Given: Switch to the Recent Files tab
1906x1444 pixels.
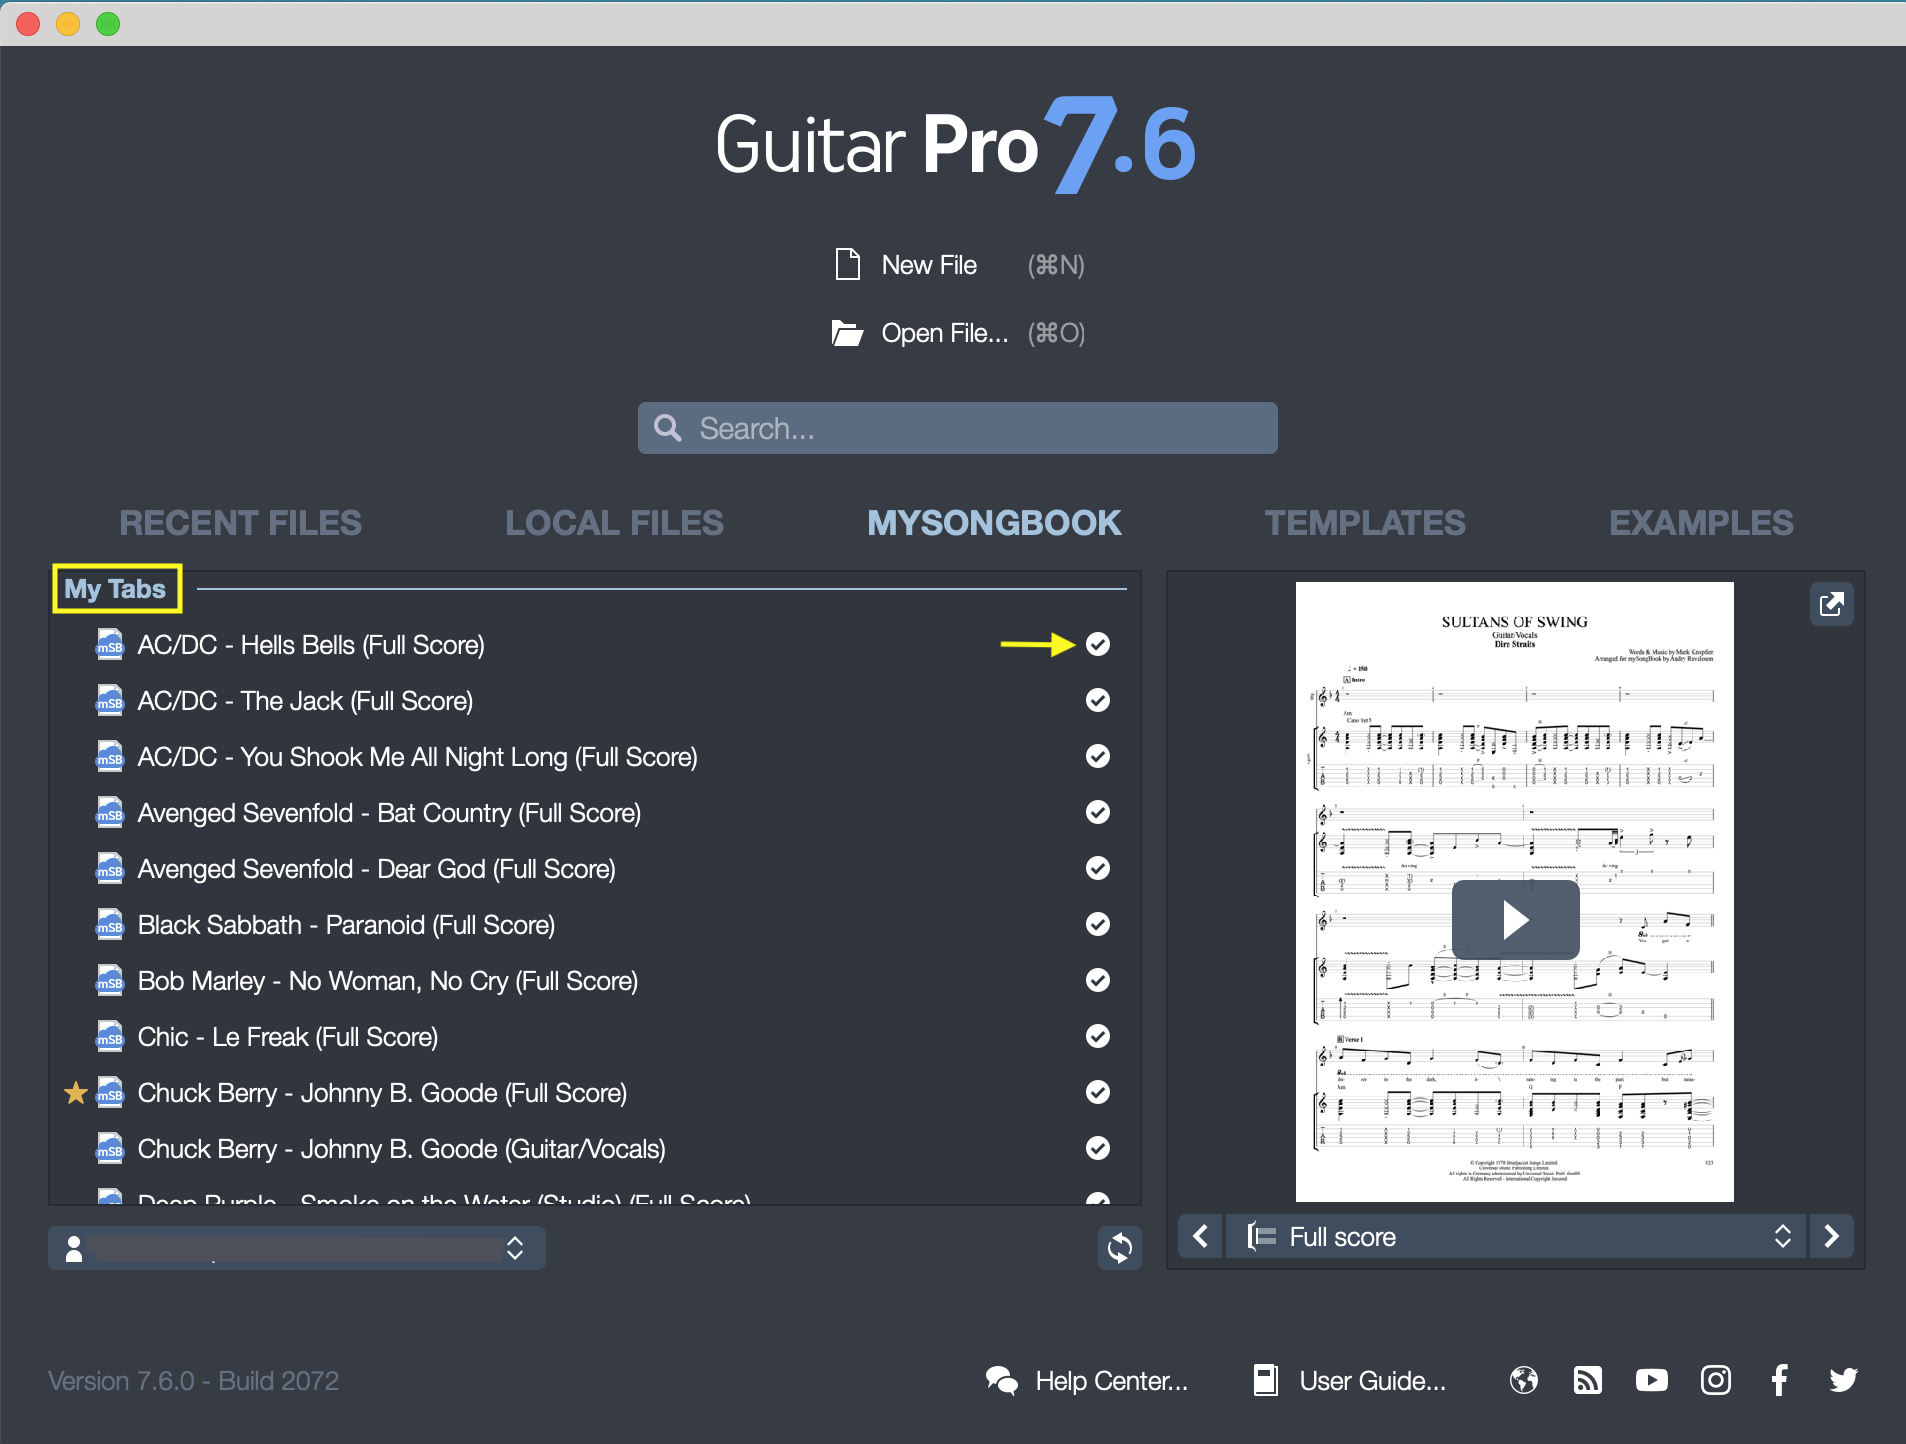Looking at the screenshot, I should (241, 523).
